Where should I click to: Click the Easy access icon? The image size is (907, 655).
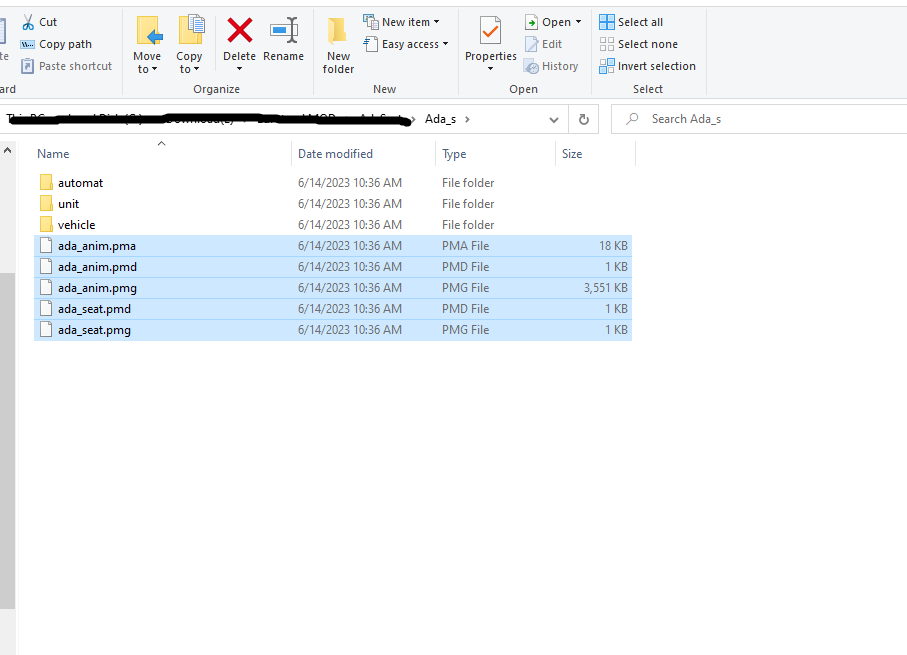(x=371, y=44)
